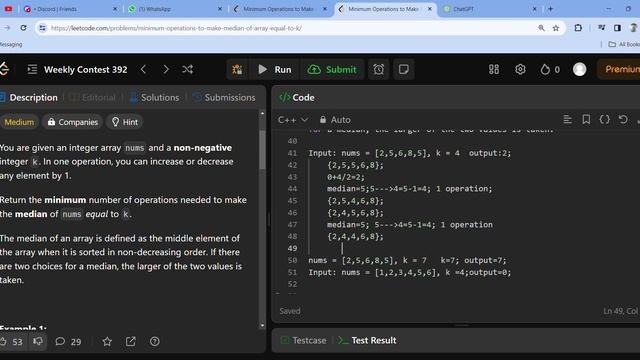Open the layout grid icon
The image size is (640, 360).
(494, 69)
